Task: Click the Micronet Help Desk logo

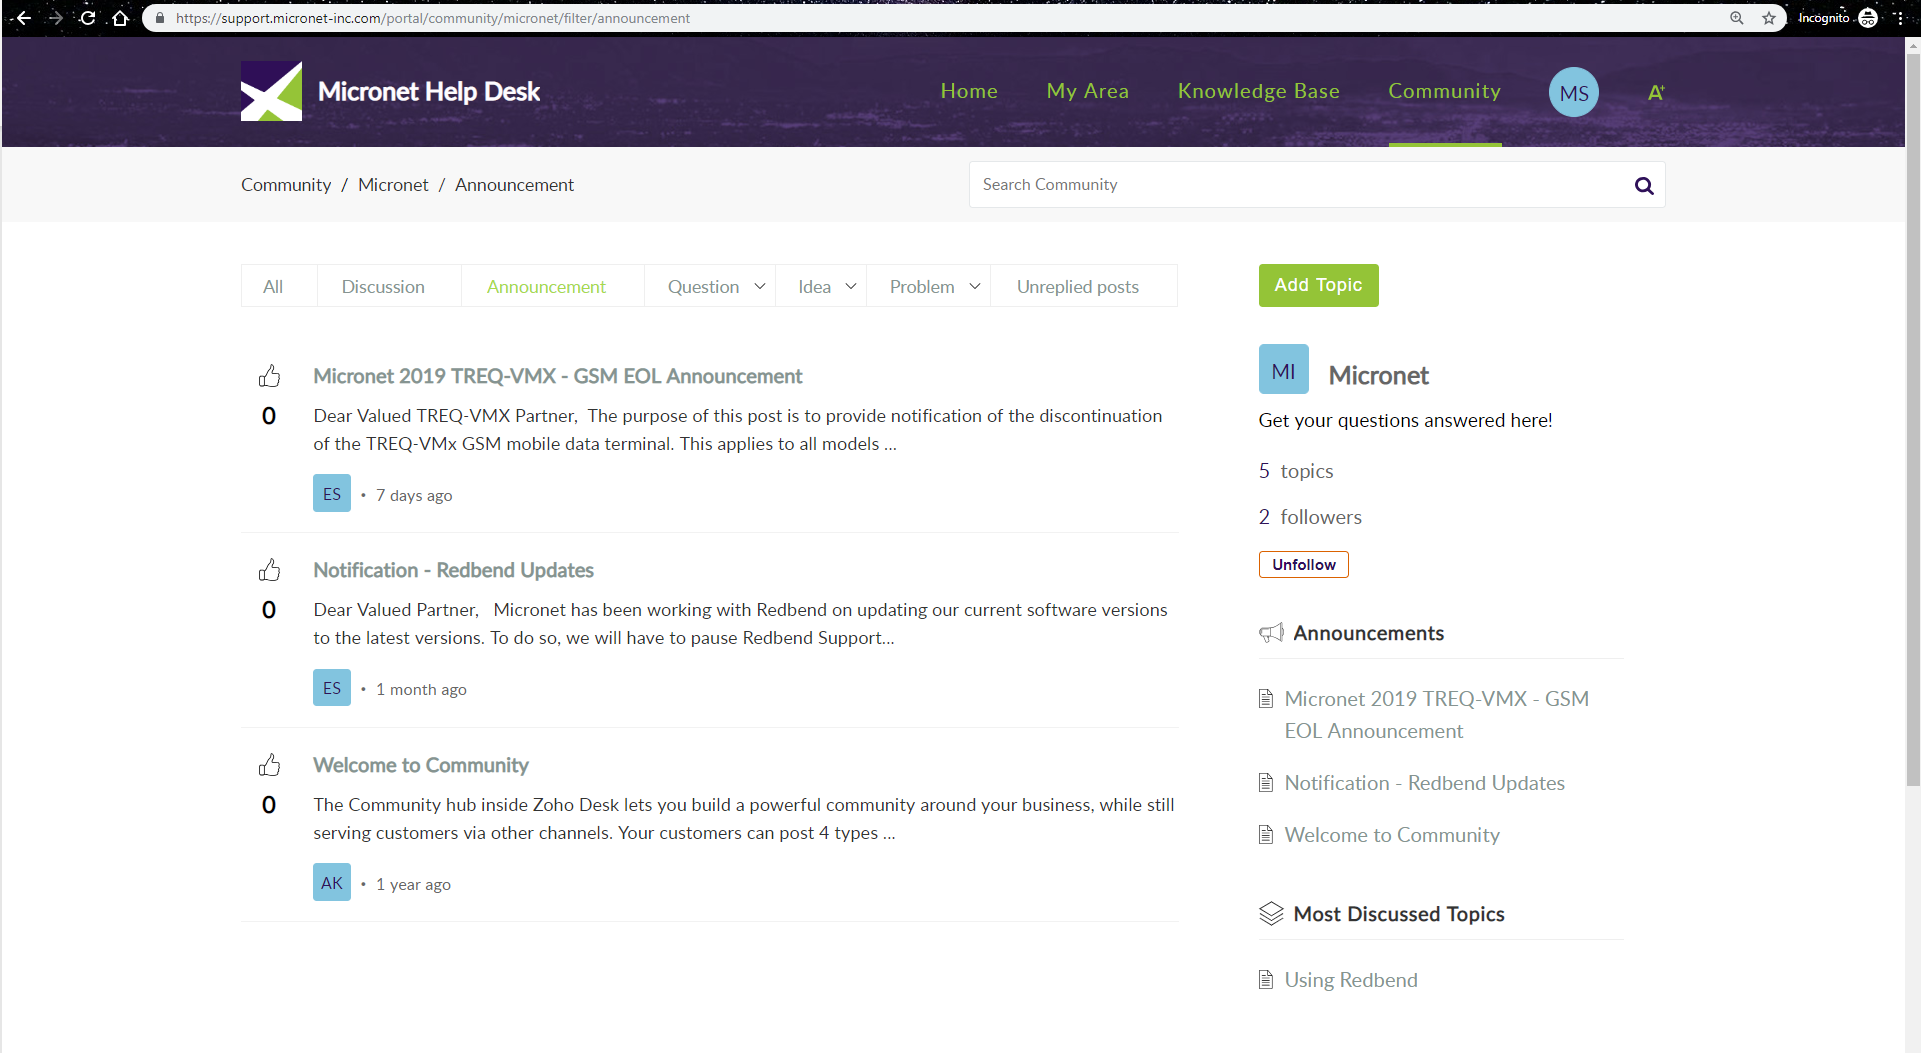Action: pyautogui.click(x=271, y=91)
